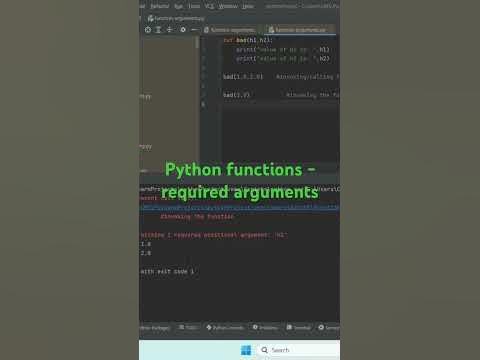Click the Expand All icon in project toolbar
The image size is (480, 360).
tap(159, 30)
